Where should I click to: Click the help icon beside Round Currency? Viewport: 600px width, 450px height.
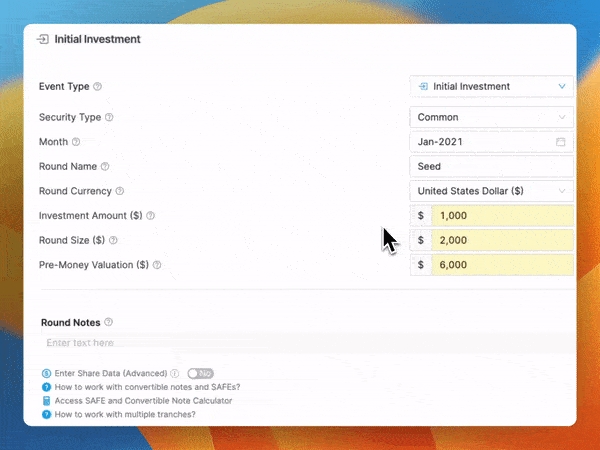click(120, 191)
